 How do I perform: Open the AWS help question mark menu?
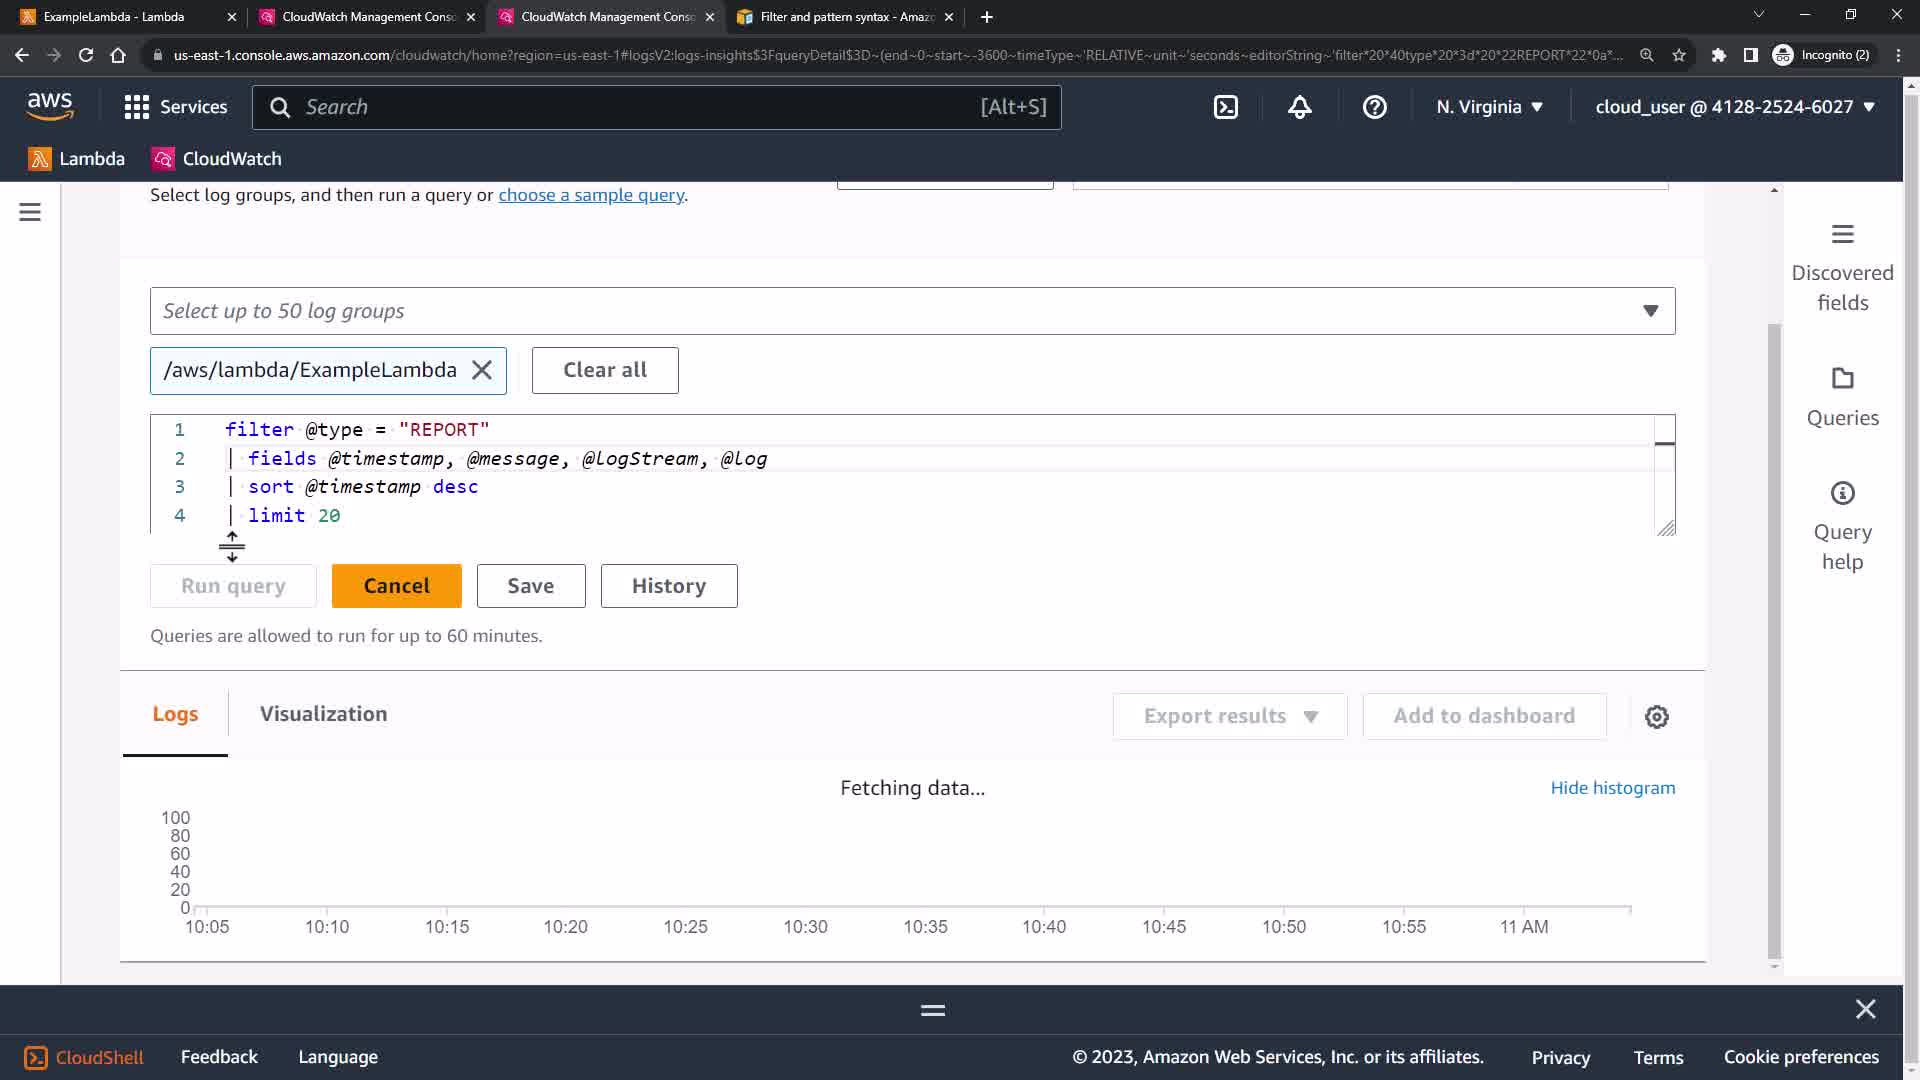[1375, 107]
